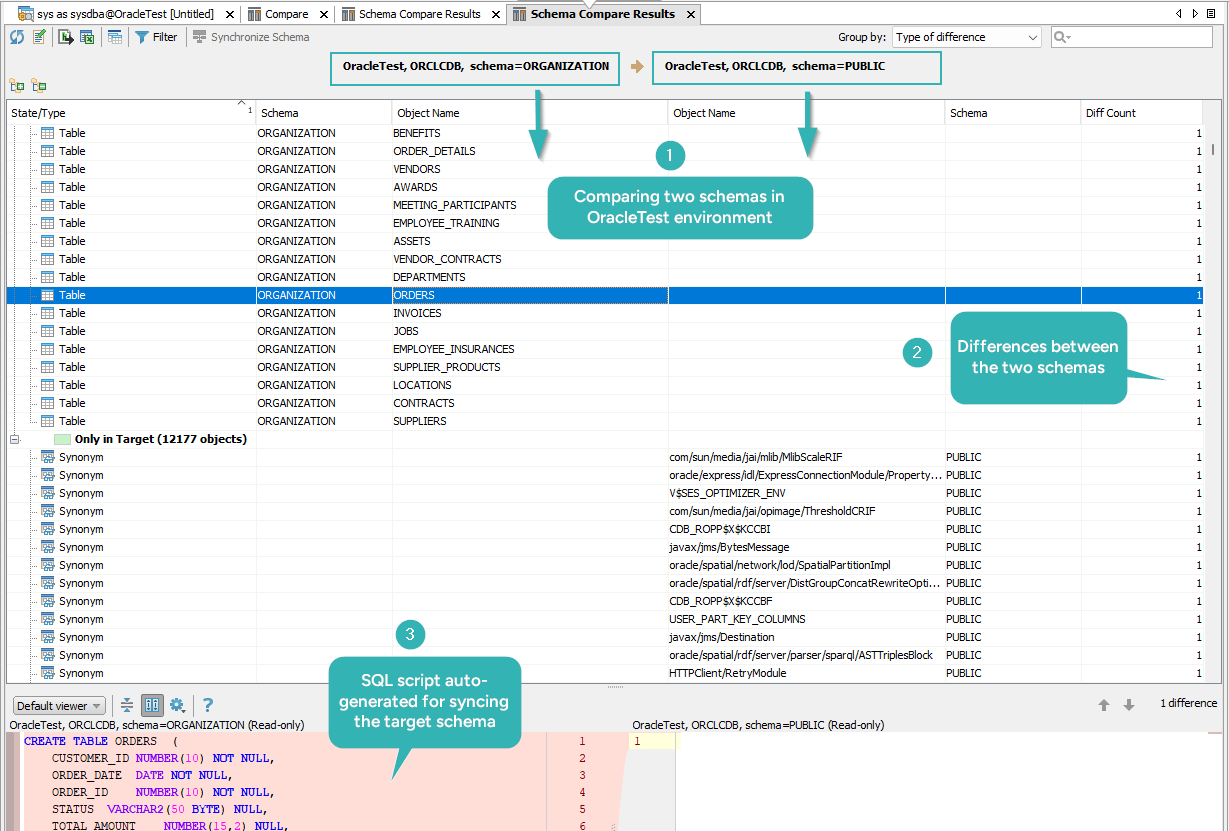Click the tab scroll left arrow
Viewport: 1229px width, 831px height.
(1181, 14)
